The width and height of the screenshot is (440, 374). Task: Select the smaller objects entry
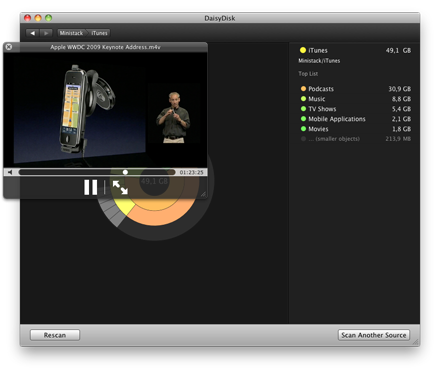point(355,139)
